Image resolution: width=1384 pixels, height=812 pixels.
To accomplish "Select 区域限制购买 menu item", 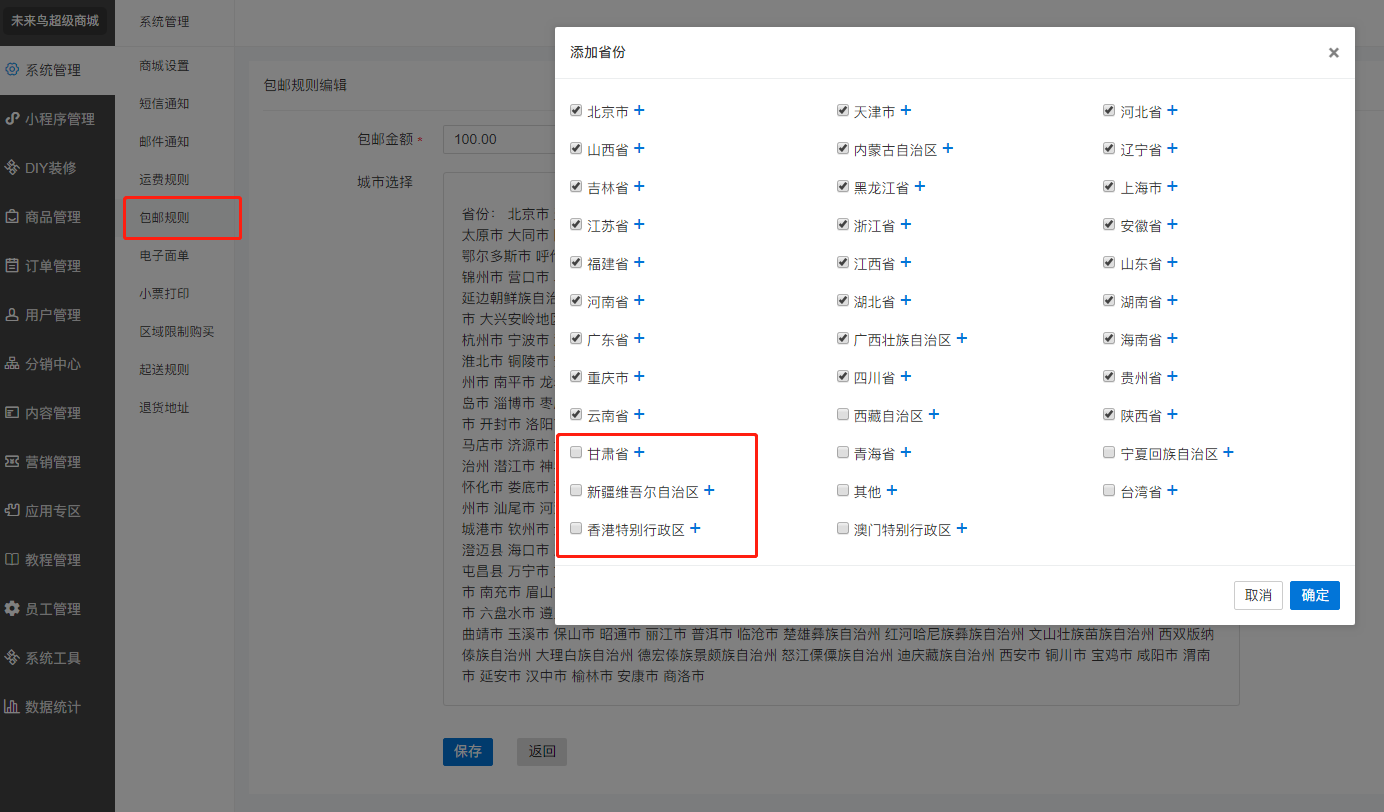I will point(177,332).
